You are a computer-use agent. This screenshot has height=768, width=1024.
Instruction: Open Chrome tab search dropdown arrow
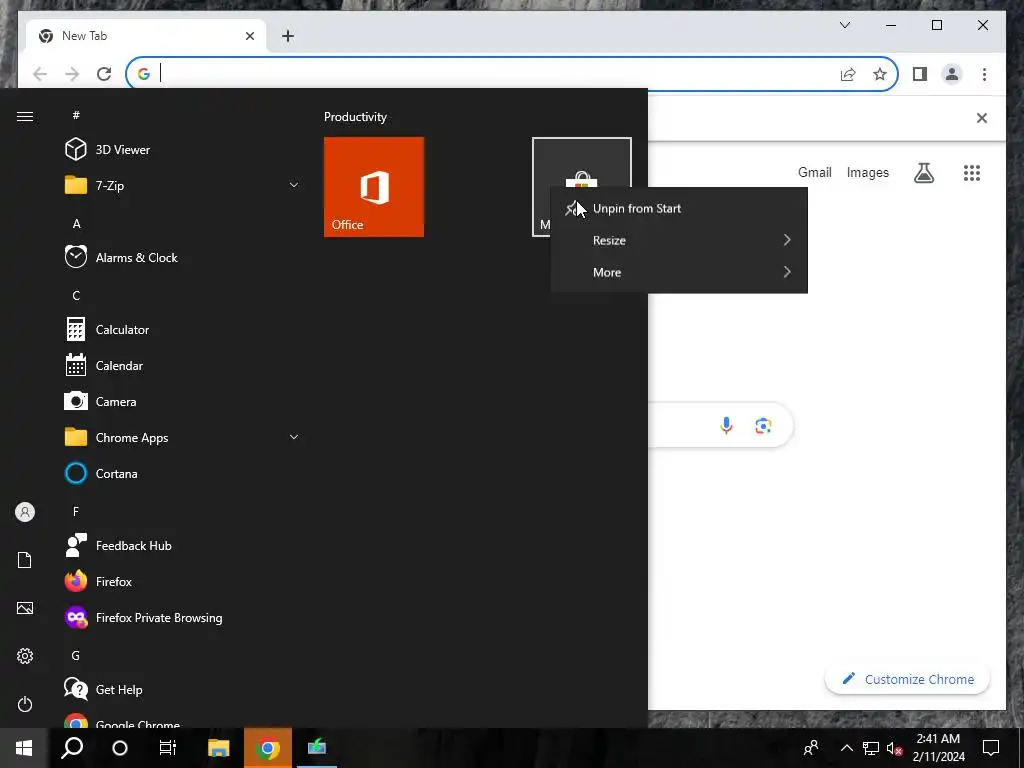(x=844, y=25)
